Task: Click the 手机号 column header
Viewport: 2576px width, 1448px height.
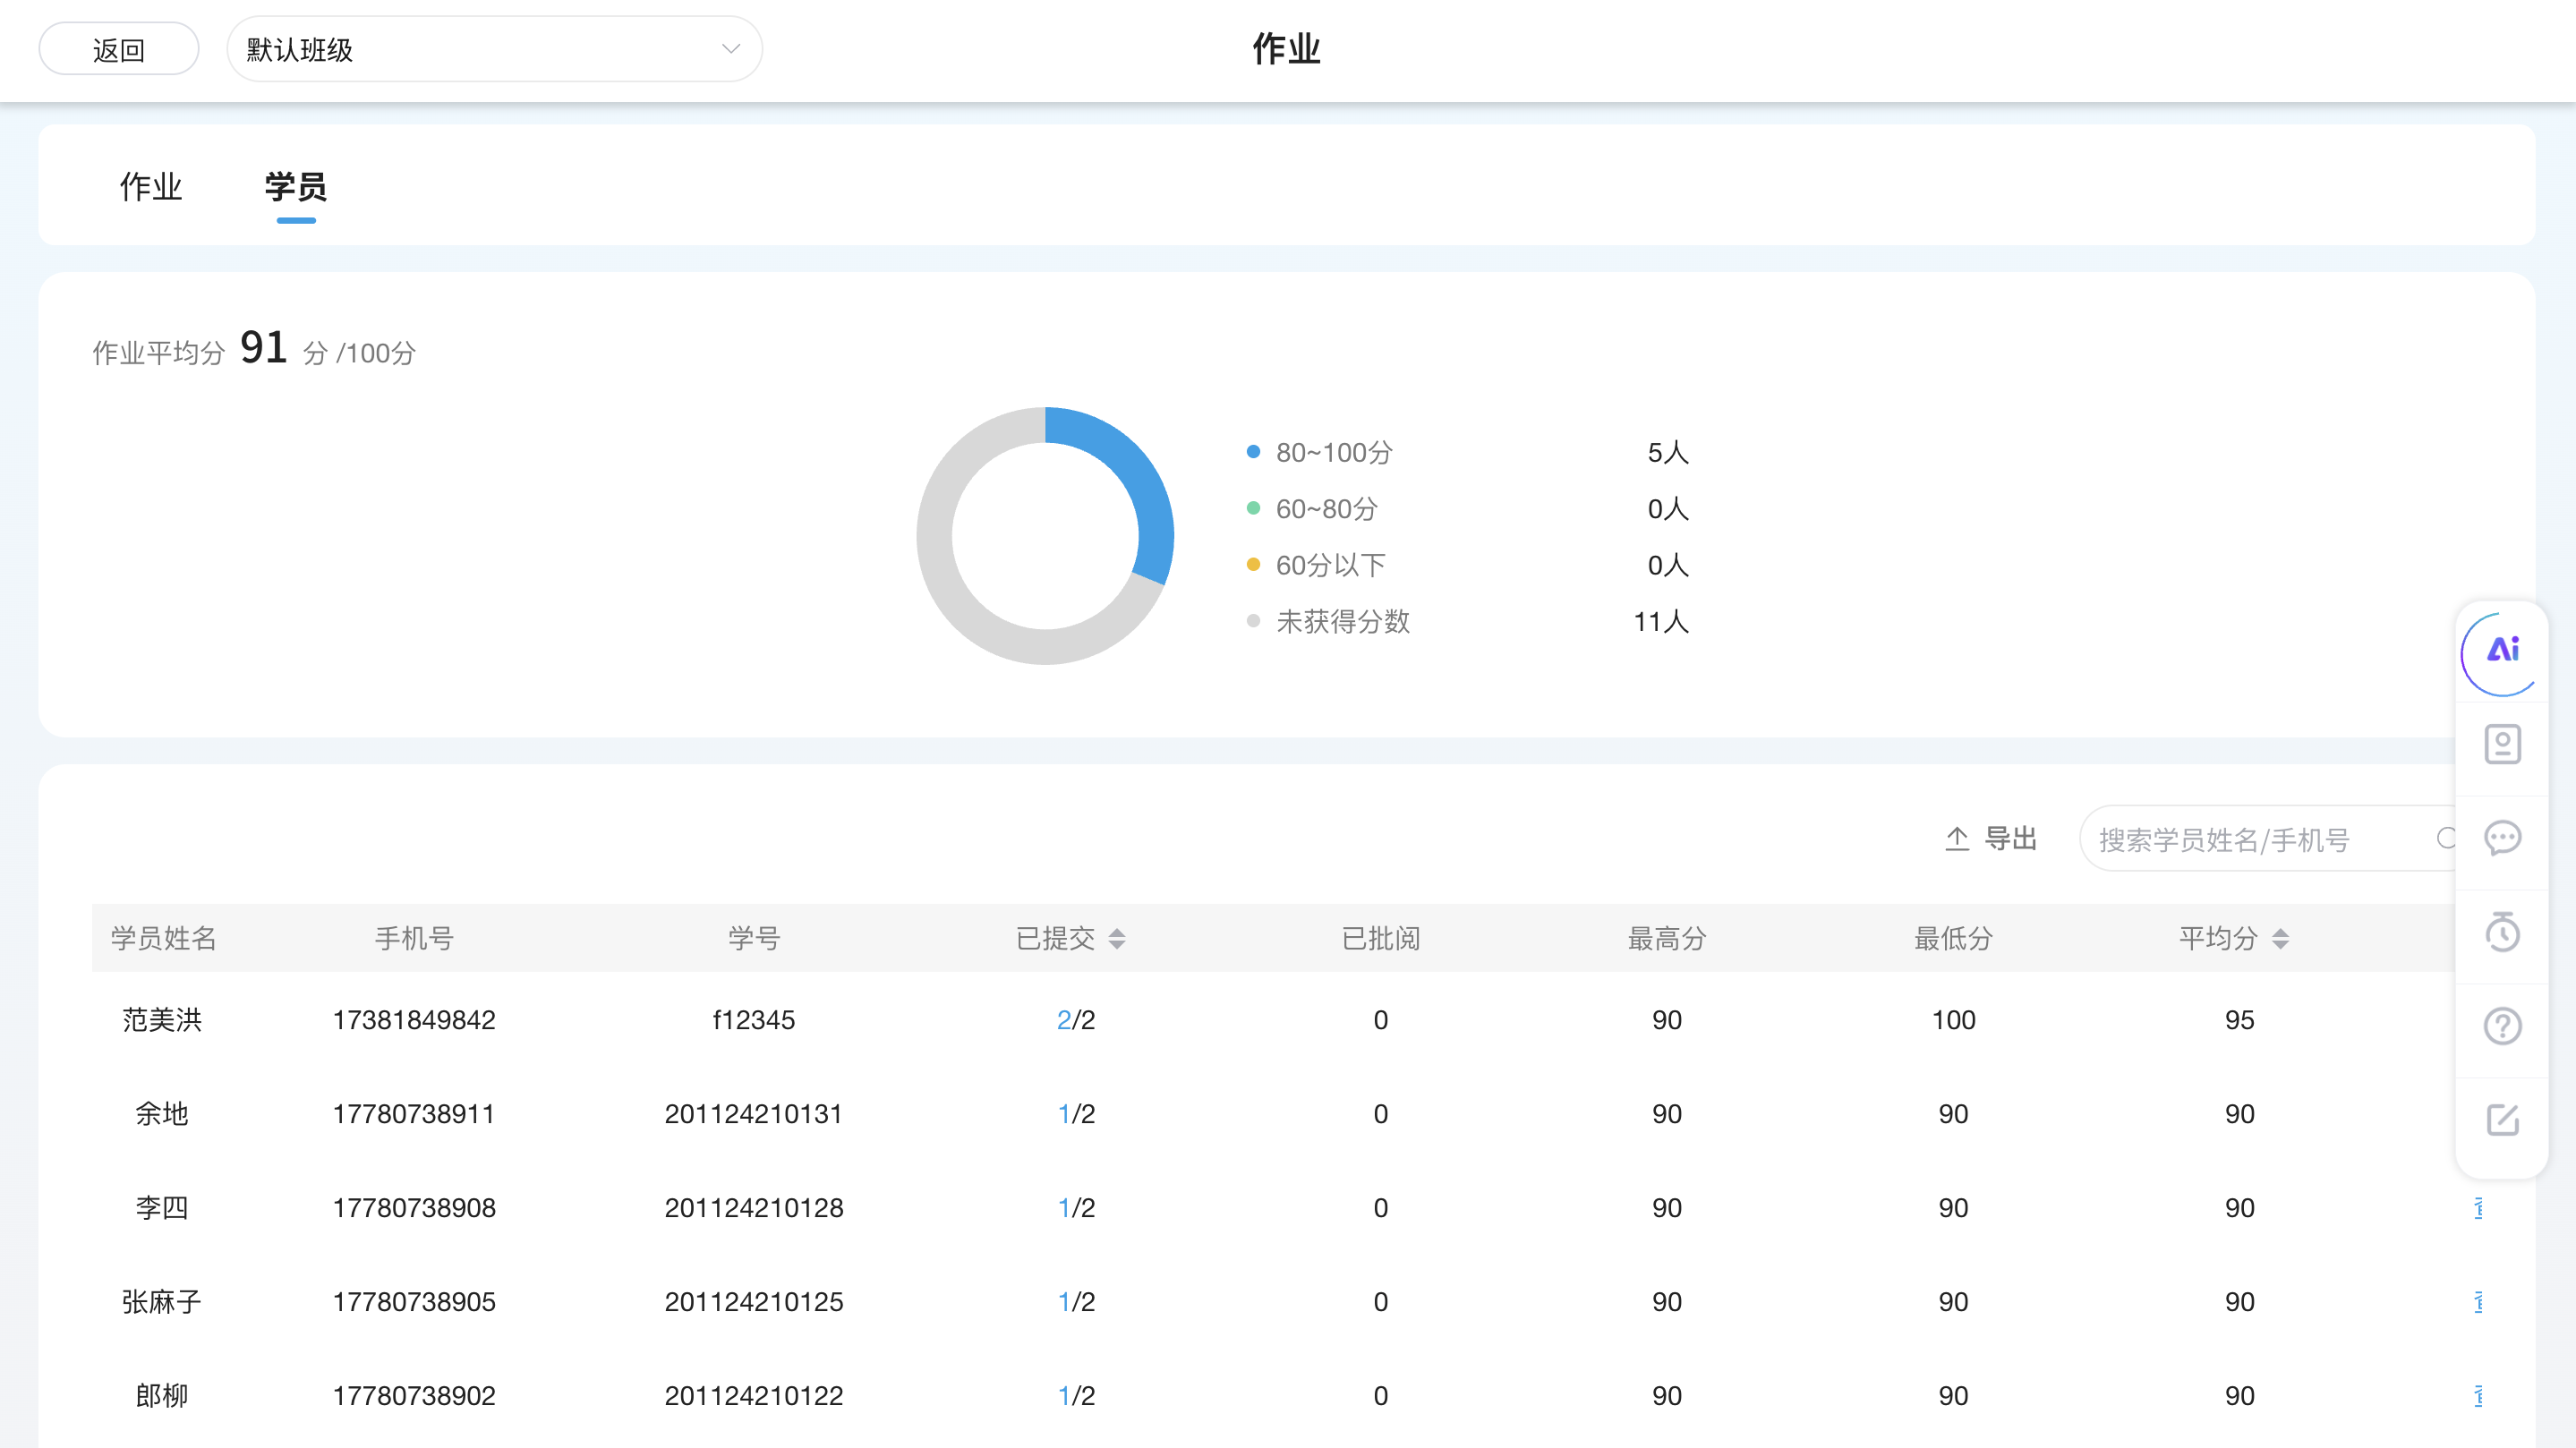Action: 414,938
